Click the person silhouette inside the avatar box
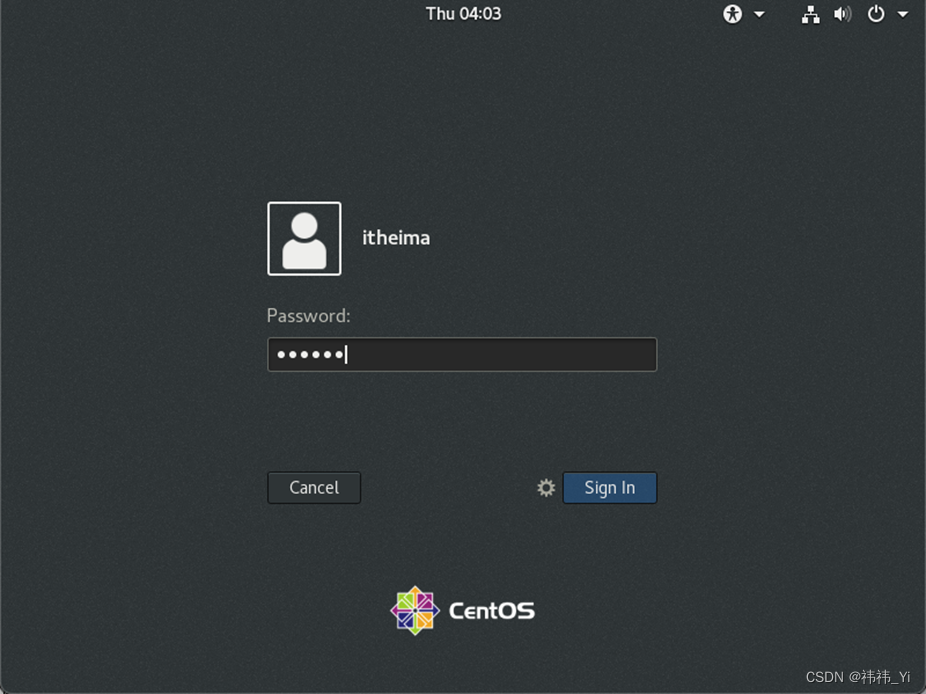The image size is (926, 694). pyautogui.click(x=304, y=238)
